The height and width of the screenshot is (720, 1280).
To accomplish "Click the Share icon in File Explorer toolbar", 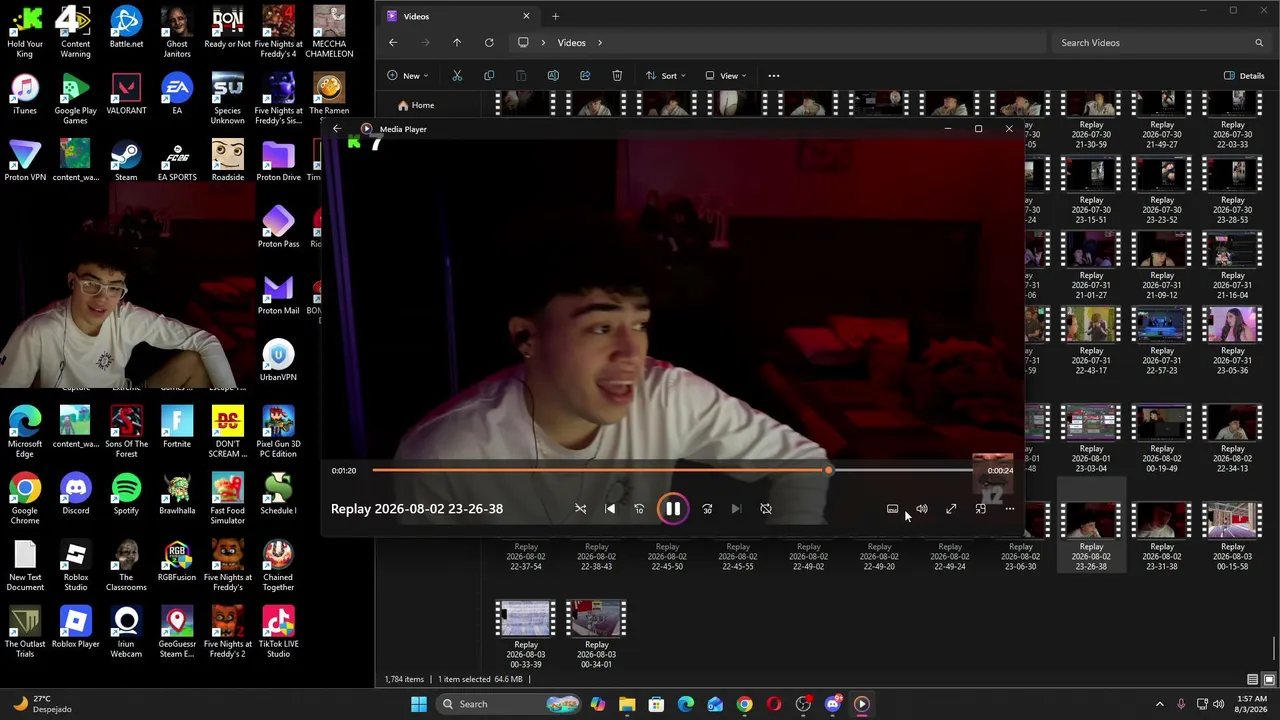I will point(585,76).
